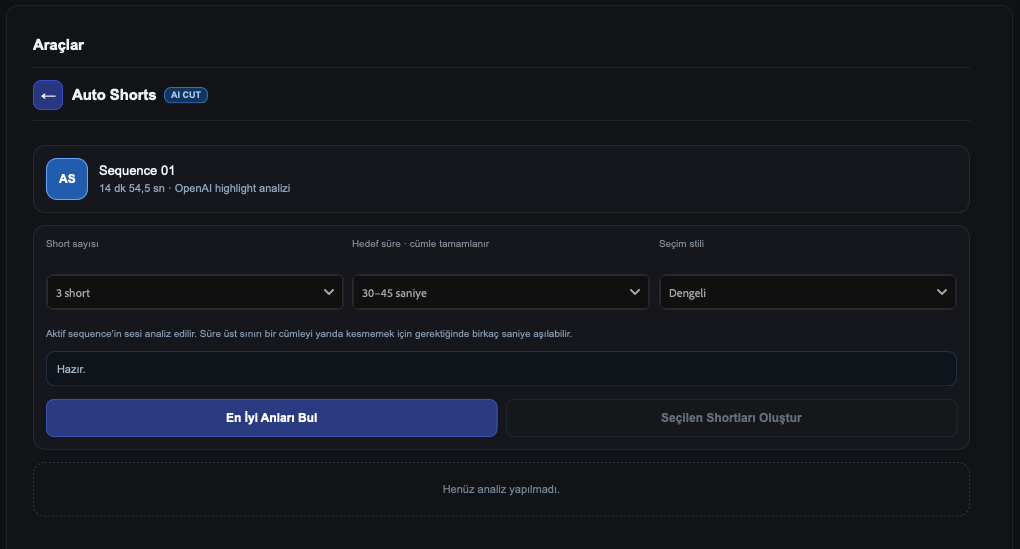Click the En İyi Anları Bul button
The image size is (1020, 549).
272,418
